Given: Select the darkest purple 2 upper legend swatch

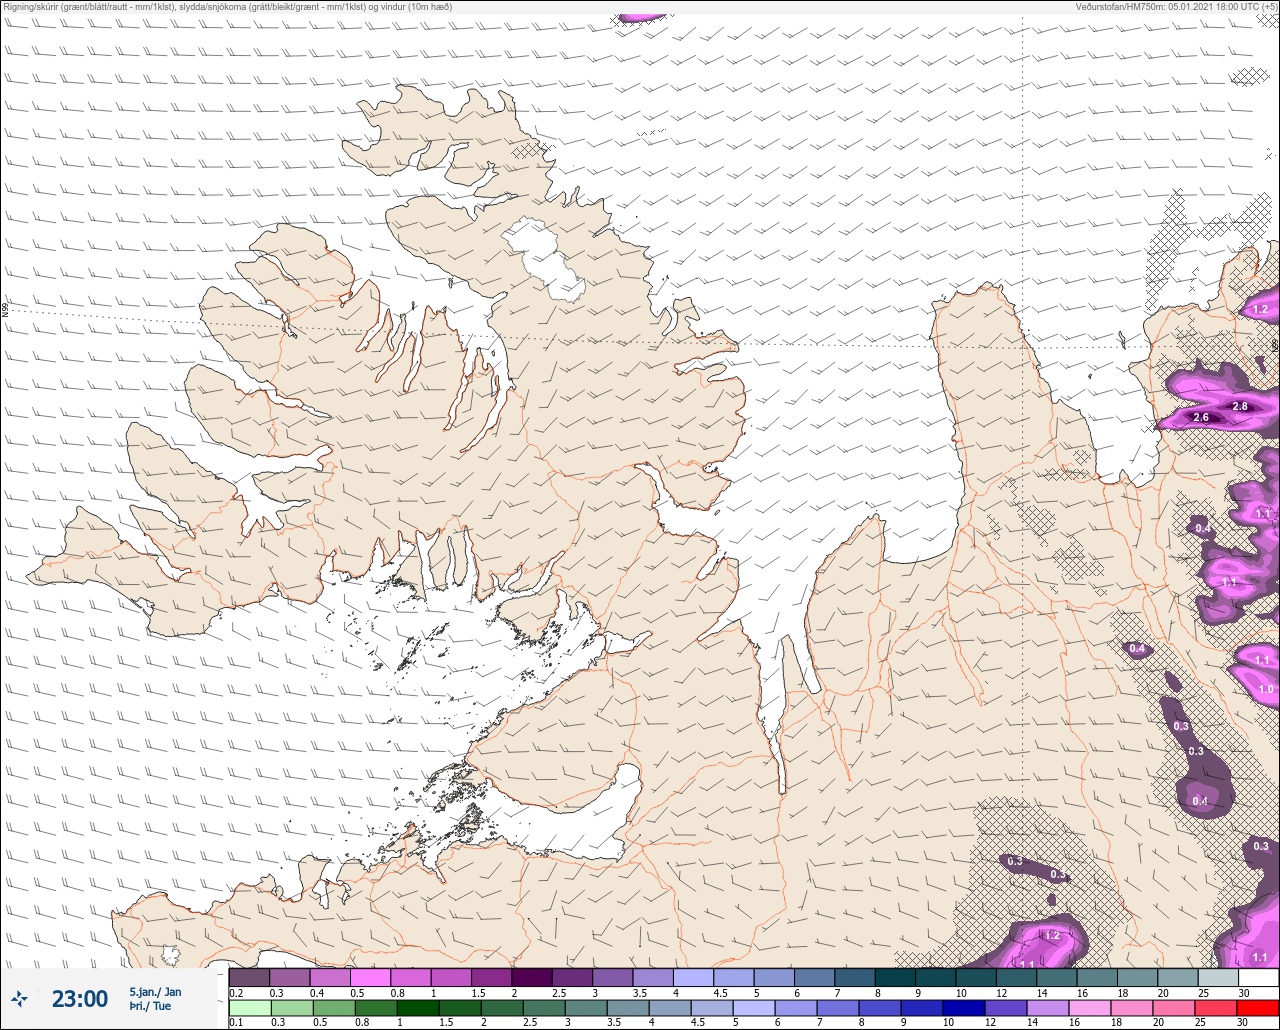Looking at the screenshot, I should pos(532,977).
